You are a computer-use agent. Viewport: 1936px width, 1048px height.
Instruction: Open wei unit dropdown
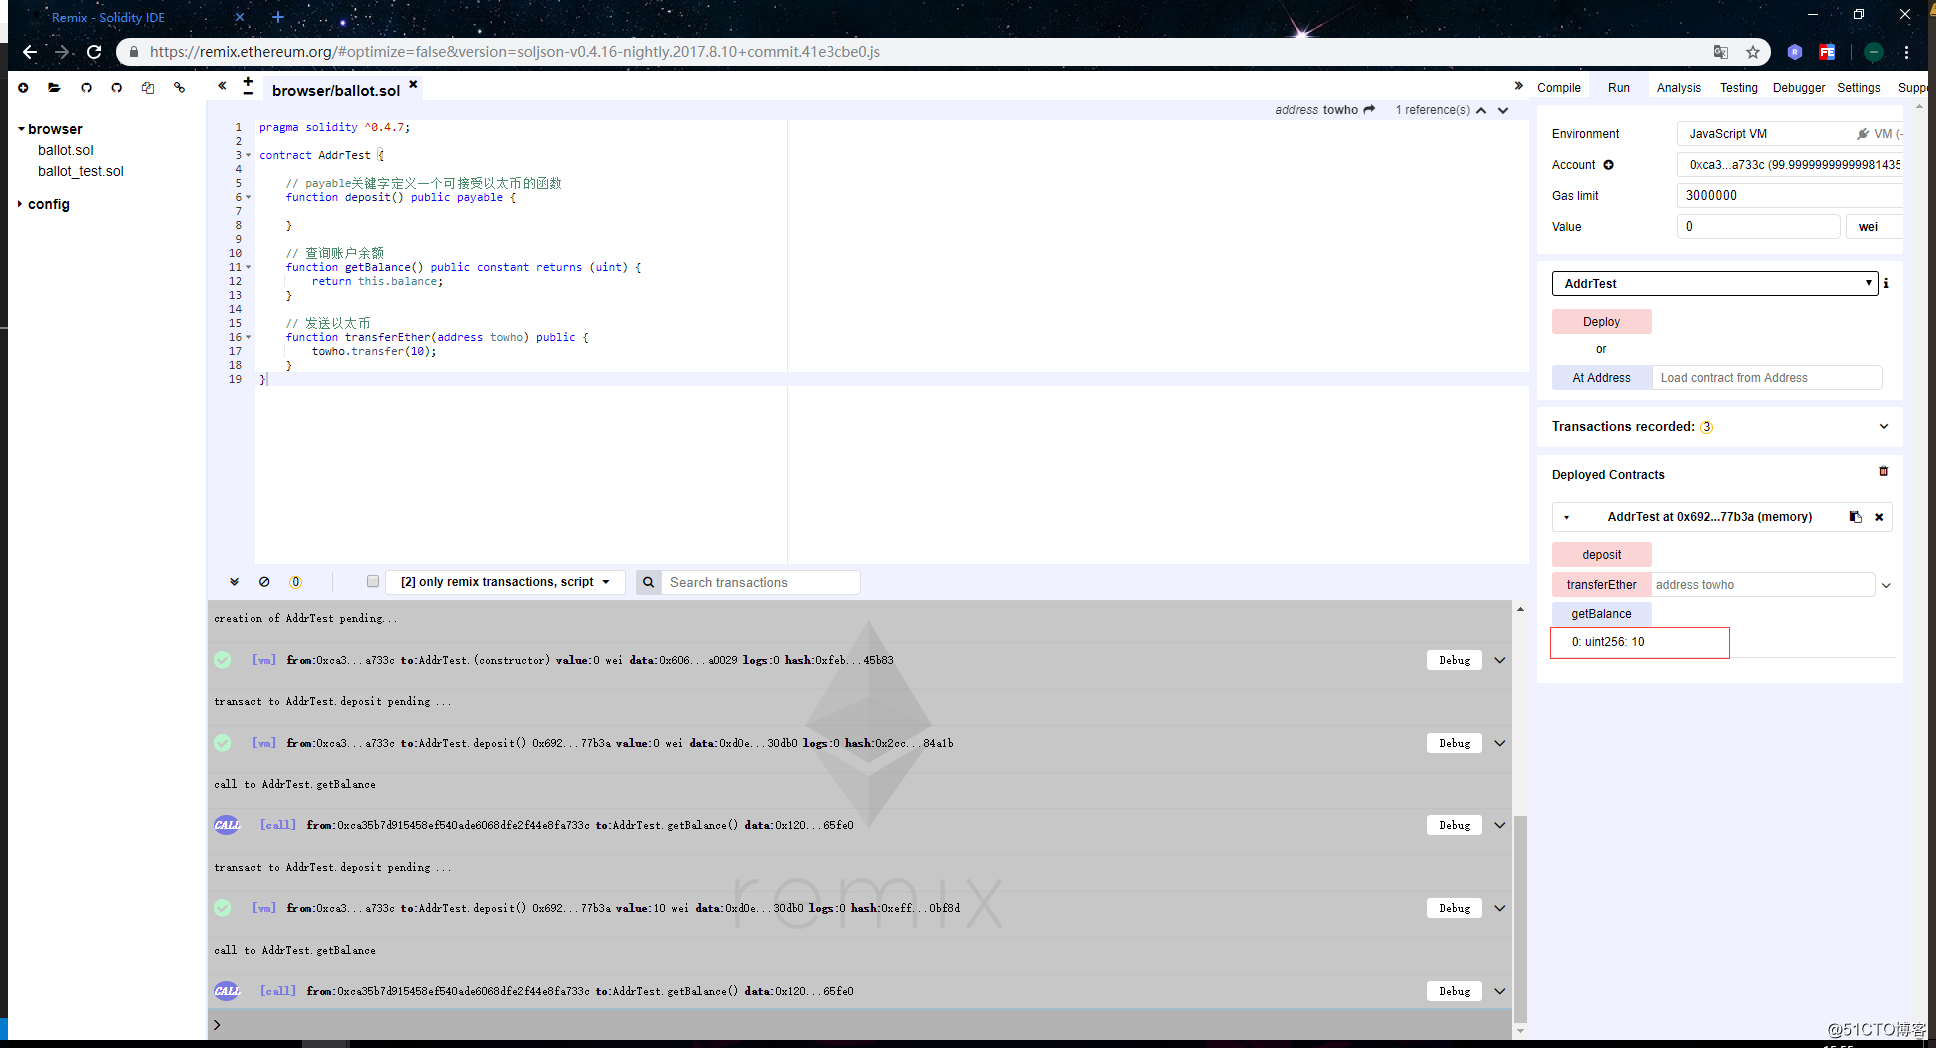pos(1874,227)
